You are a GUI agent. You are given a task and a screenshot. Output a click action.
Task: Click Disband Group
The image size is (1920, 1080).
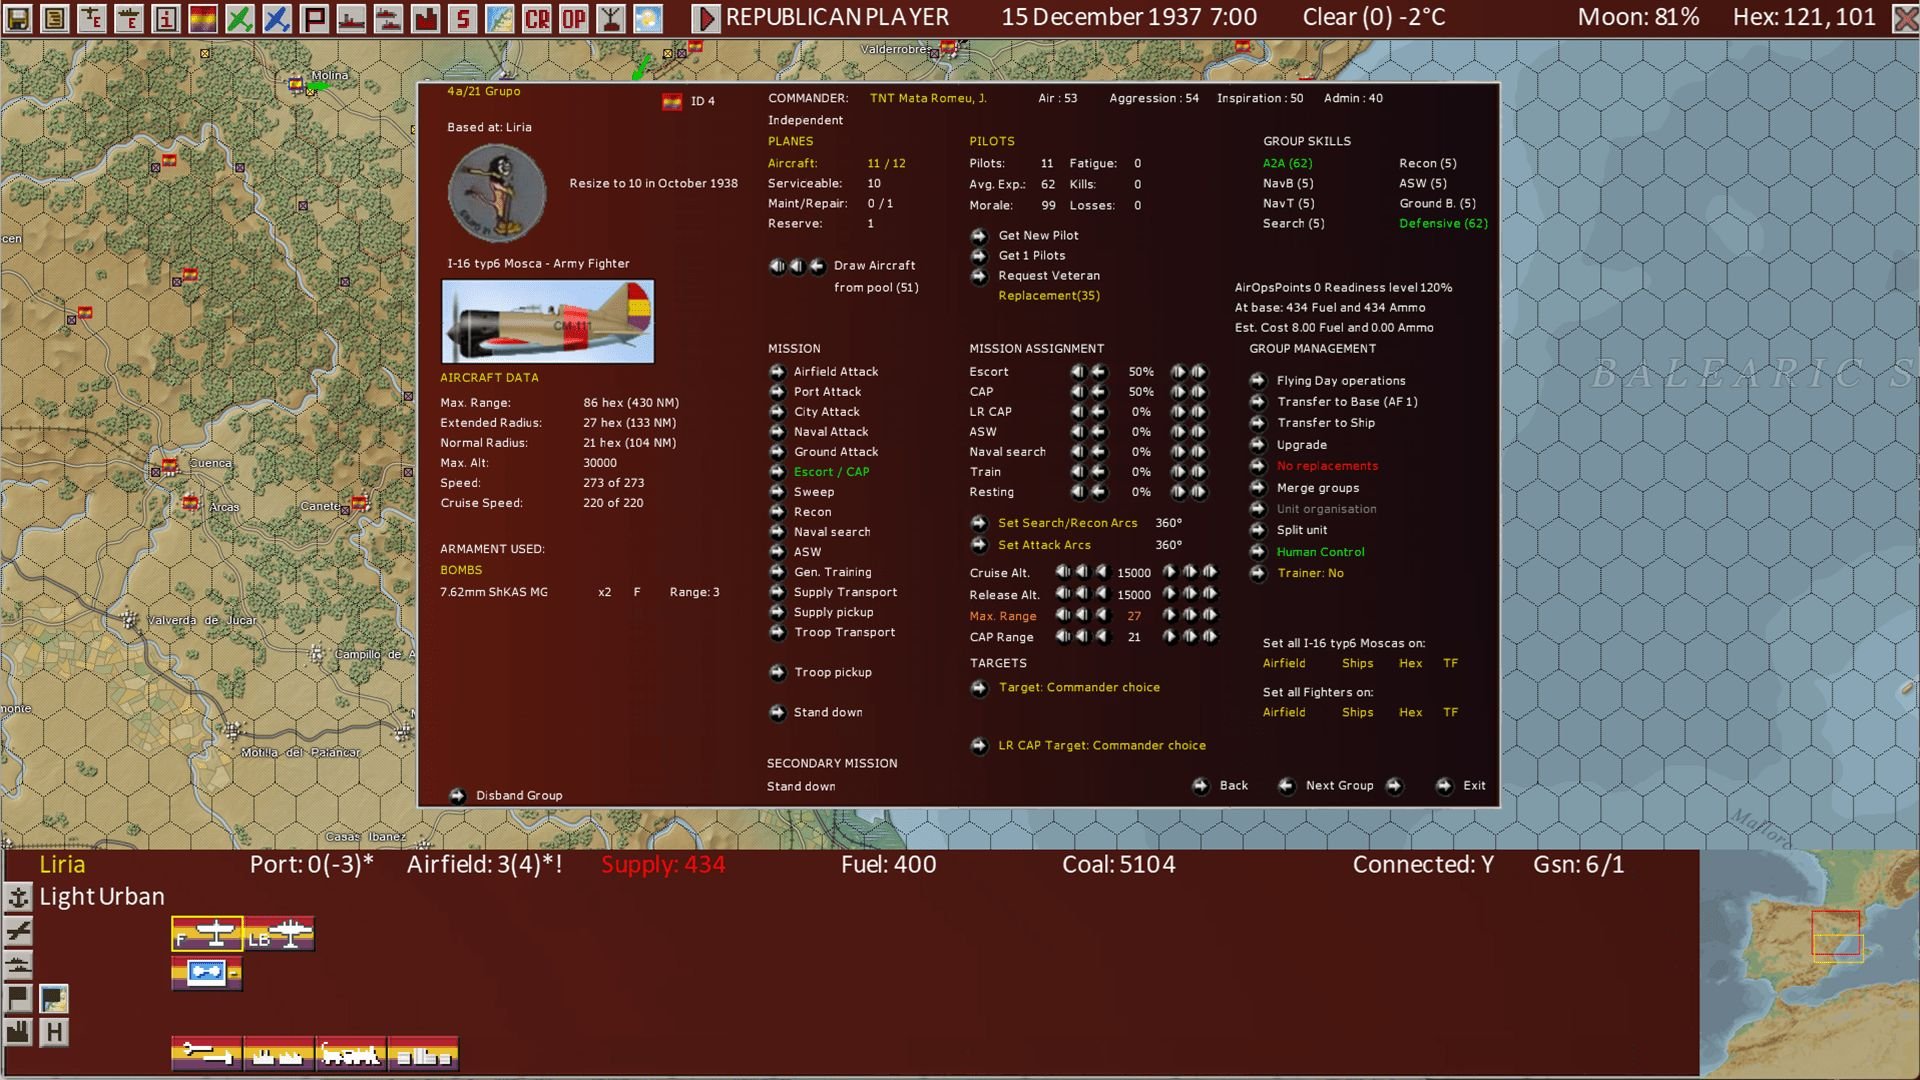click(520, 795)
